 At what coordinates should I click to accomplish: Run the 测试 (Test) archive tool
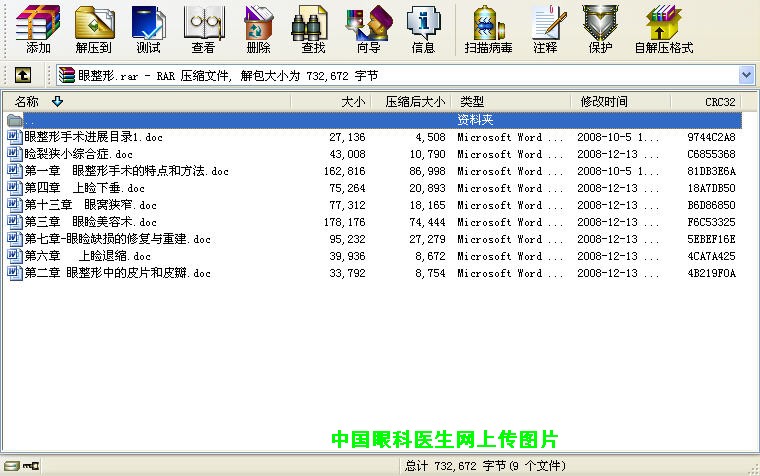[x=148, y=28]
